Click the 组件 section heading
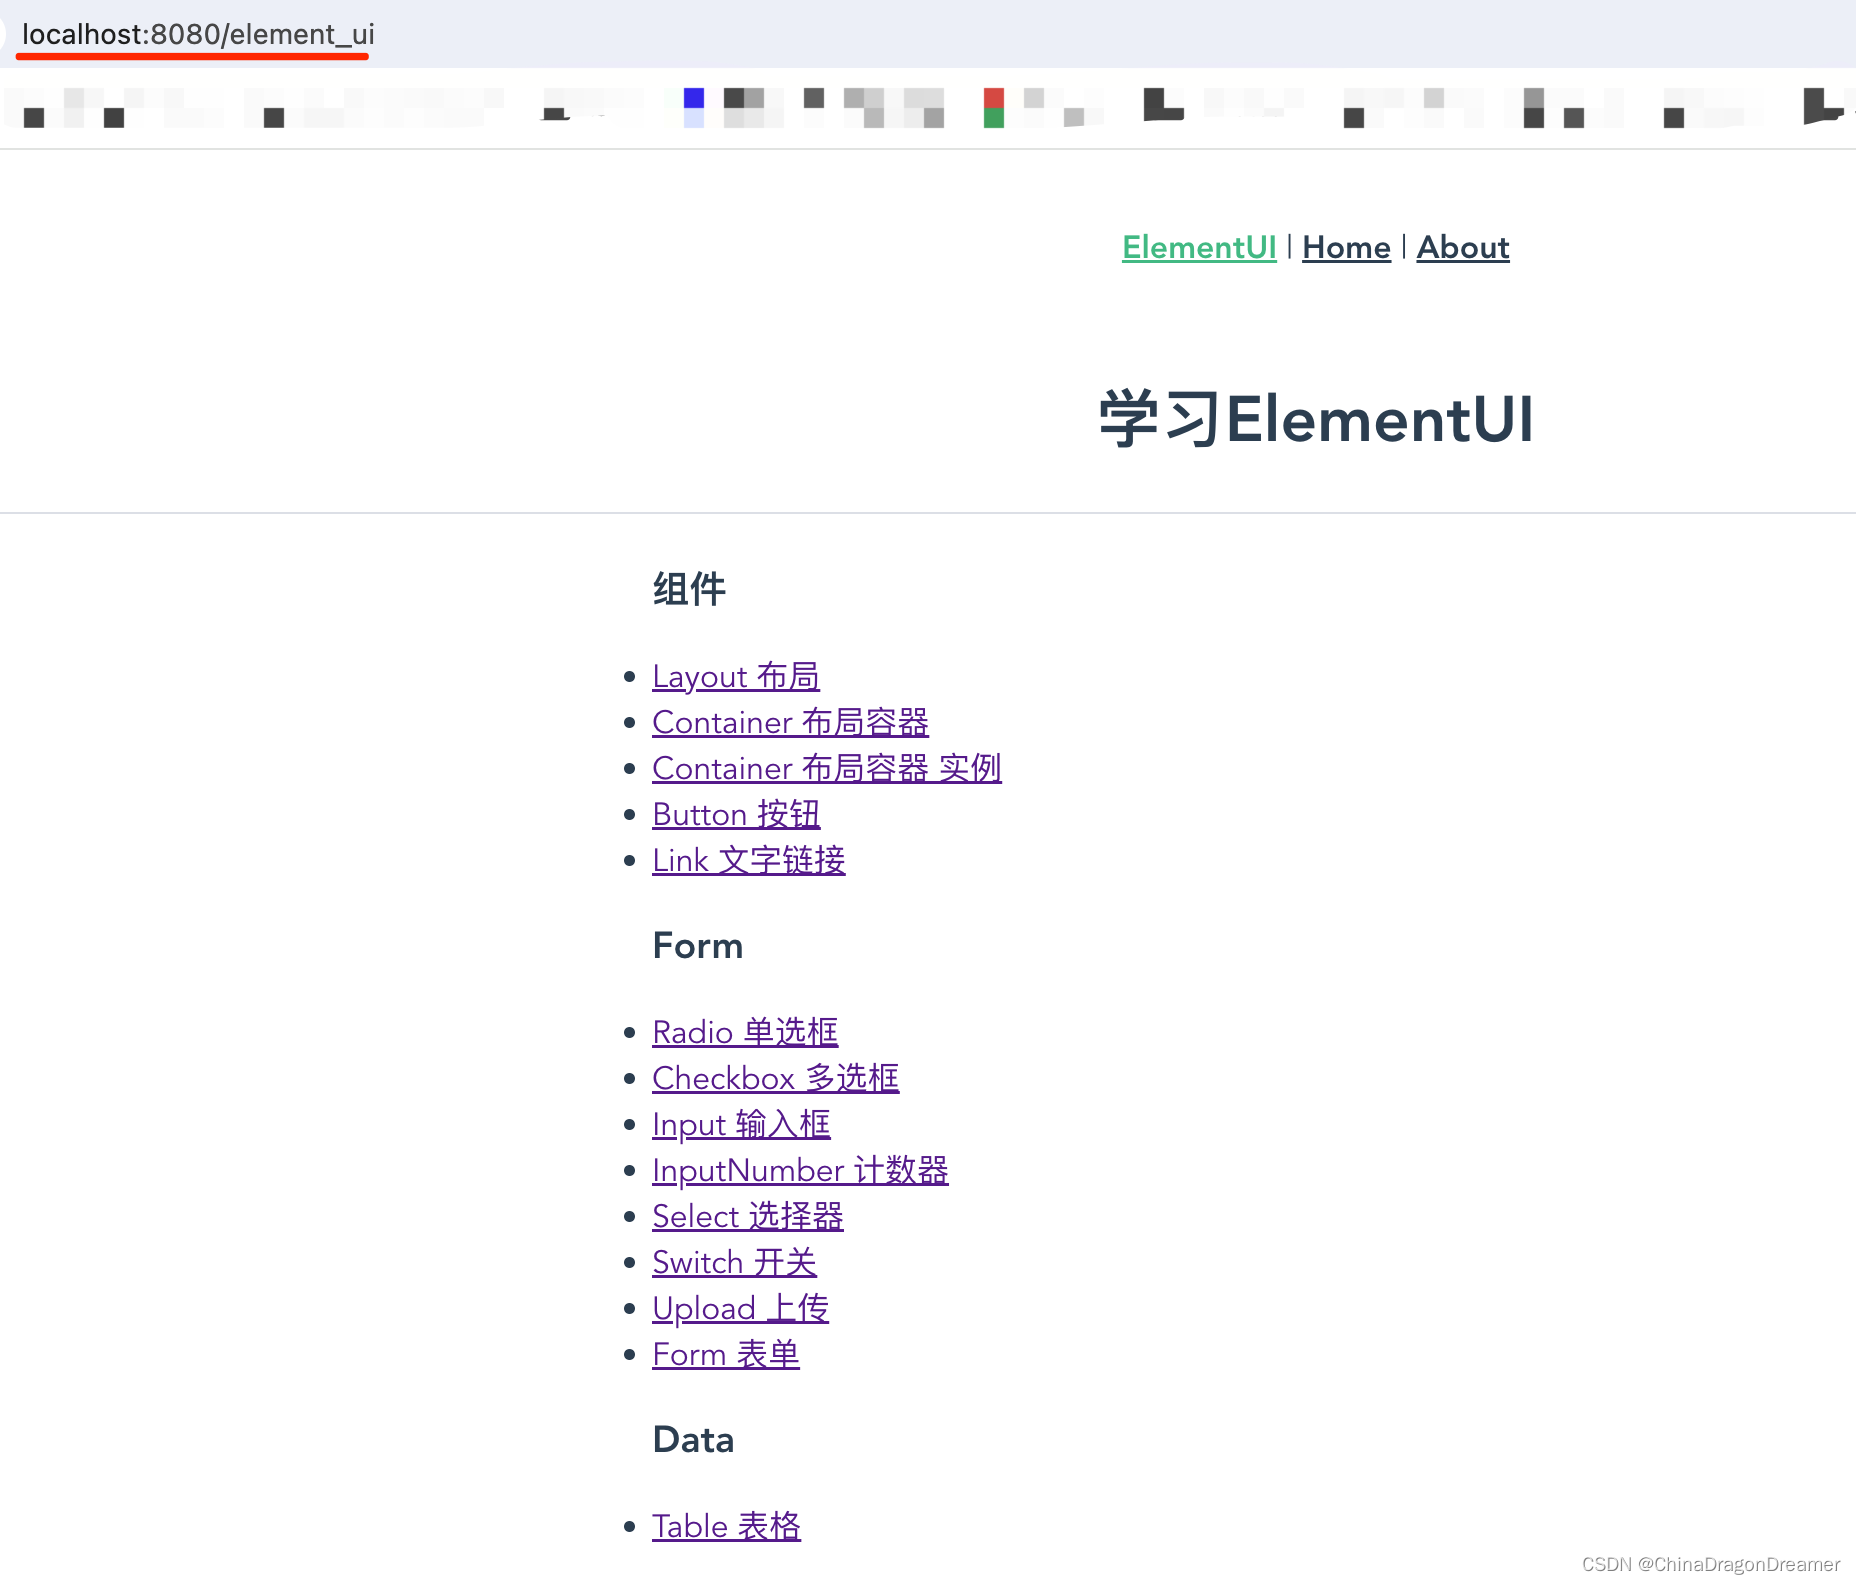Screen dimensions: 1856x1584 [x=689, y=589]
